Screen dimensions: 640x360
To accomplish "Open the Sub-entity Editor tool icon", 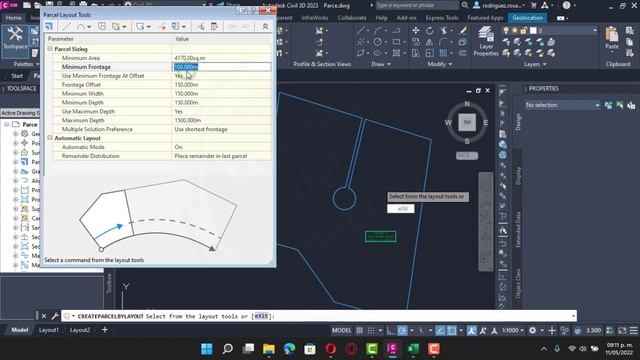I will pyautogui.click(x=214, y=27).
